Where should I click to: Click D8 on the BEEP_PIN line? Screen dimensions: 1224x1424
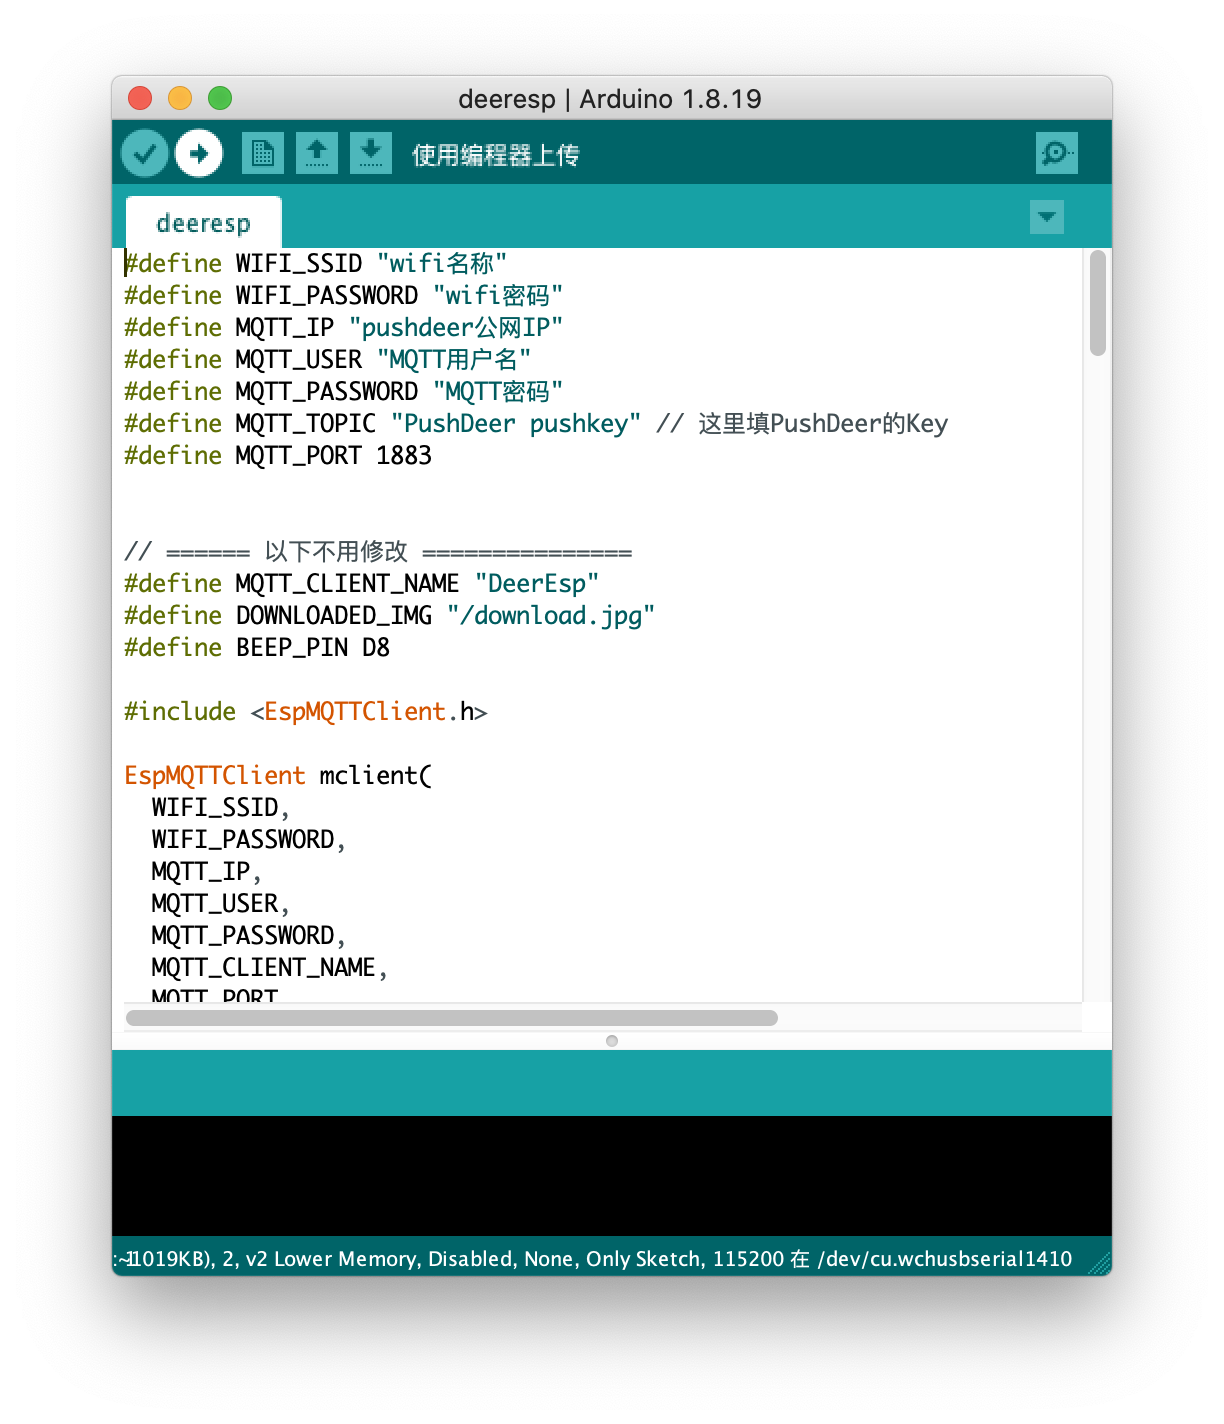[x=376, y=647]
